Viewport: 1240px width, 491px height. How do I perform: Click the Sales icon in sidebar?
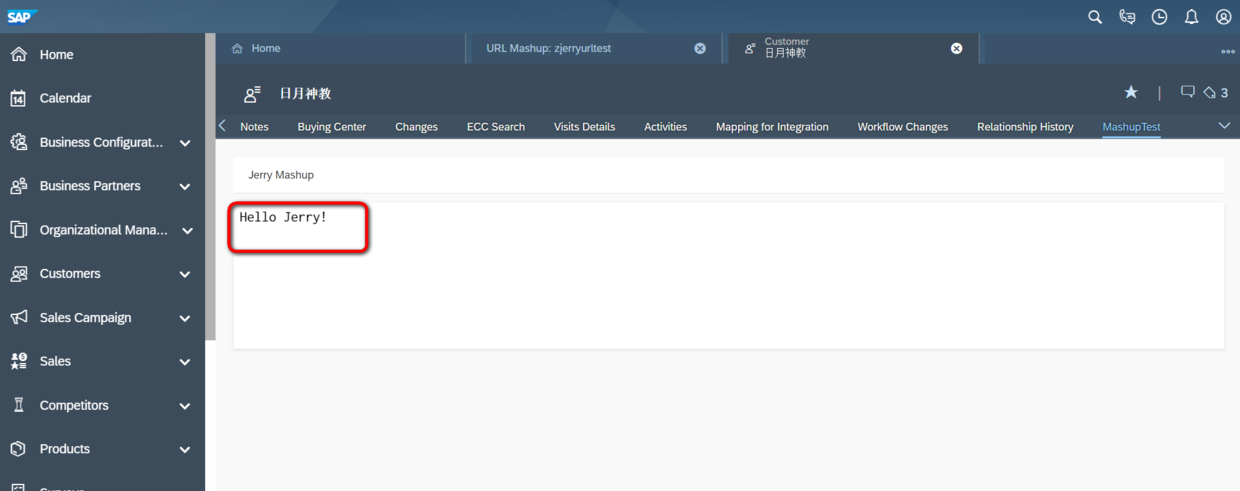(x=18, y=361)
